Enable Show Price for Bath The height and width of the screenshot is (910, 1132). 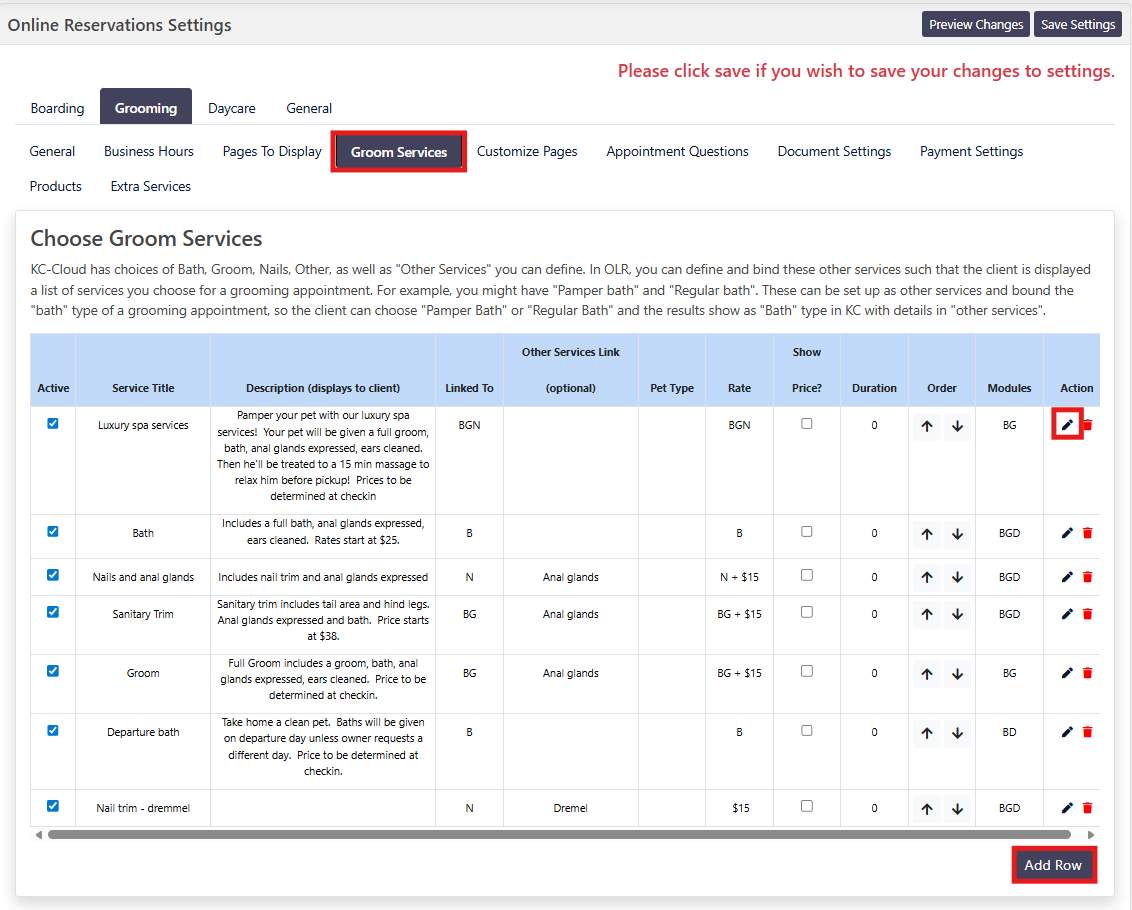pyautogui.click(x=807, y=531)
